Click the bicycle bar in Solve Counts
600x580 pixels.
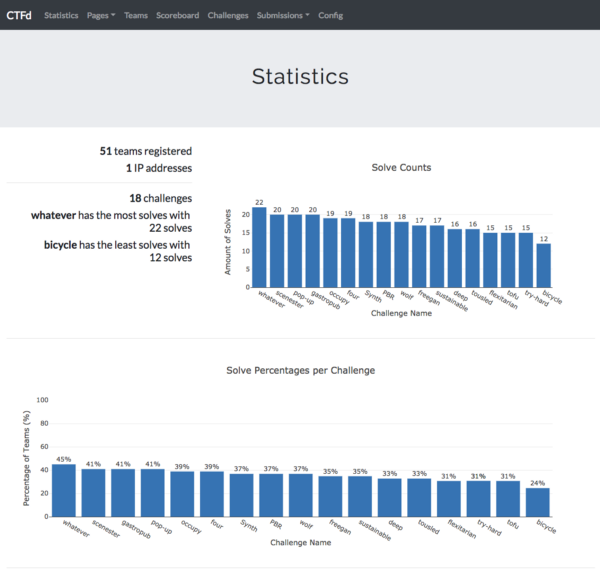pyautogui.click(x=544, y=266)
